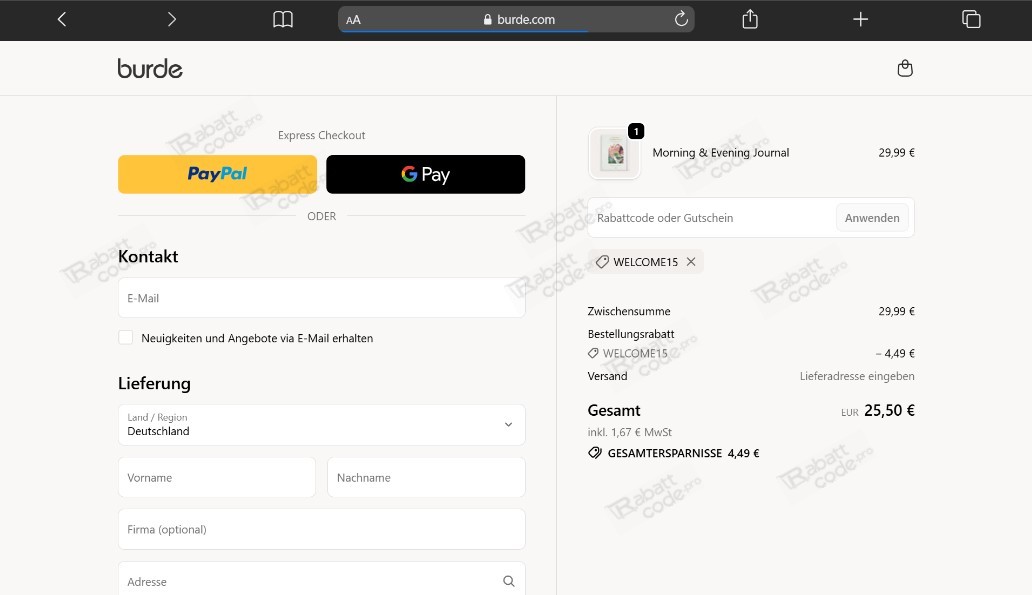Click the Express Checkout label
The width and height of the screenshot is (1032, 595).
(321, 135)
